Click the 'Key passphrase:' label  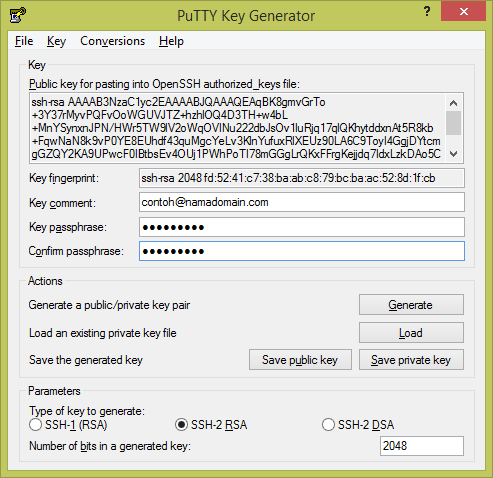coord(68,227)
